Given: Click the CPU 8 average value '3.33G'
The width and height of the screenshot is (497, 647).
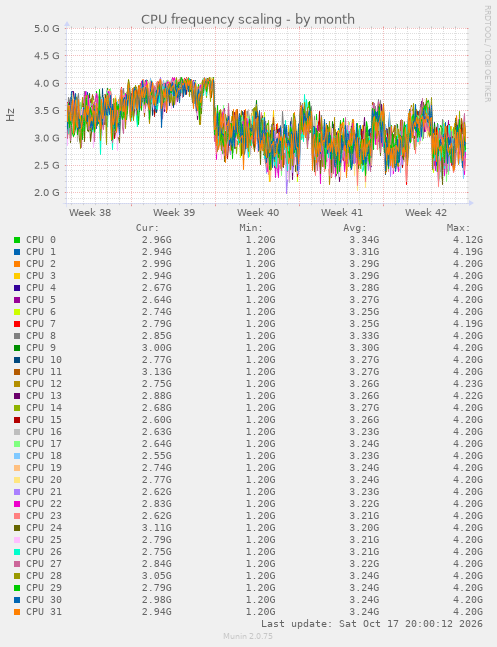Looking at the screenshot, I should pyautogui.click(x=364, y=335).
